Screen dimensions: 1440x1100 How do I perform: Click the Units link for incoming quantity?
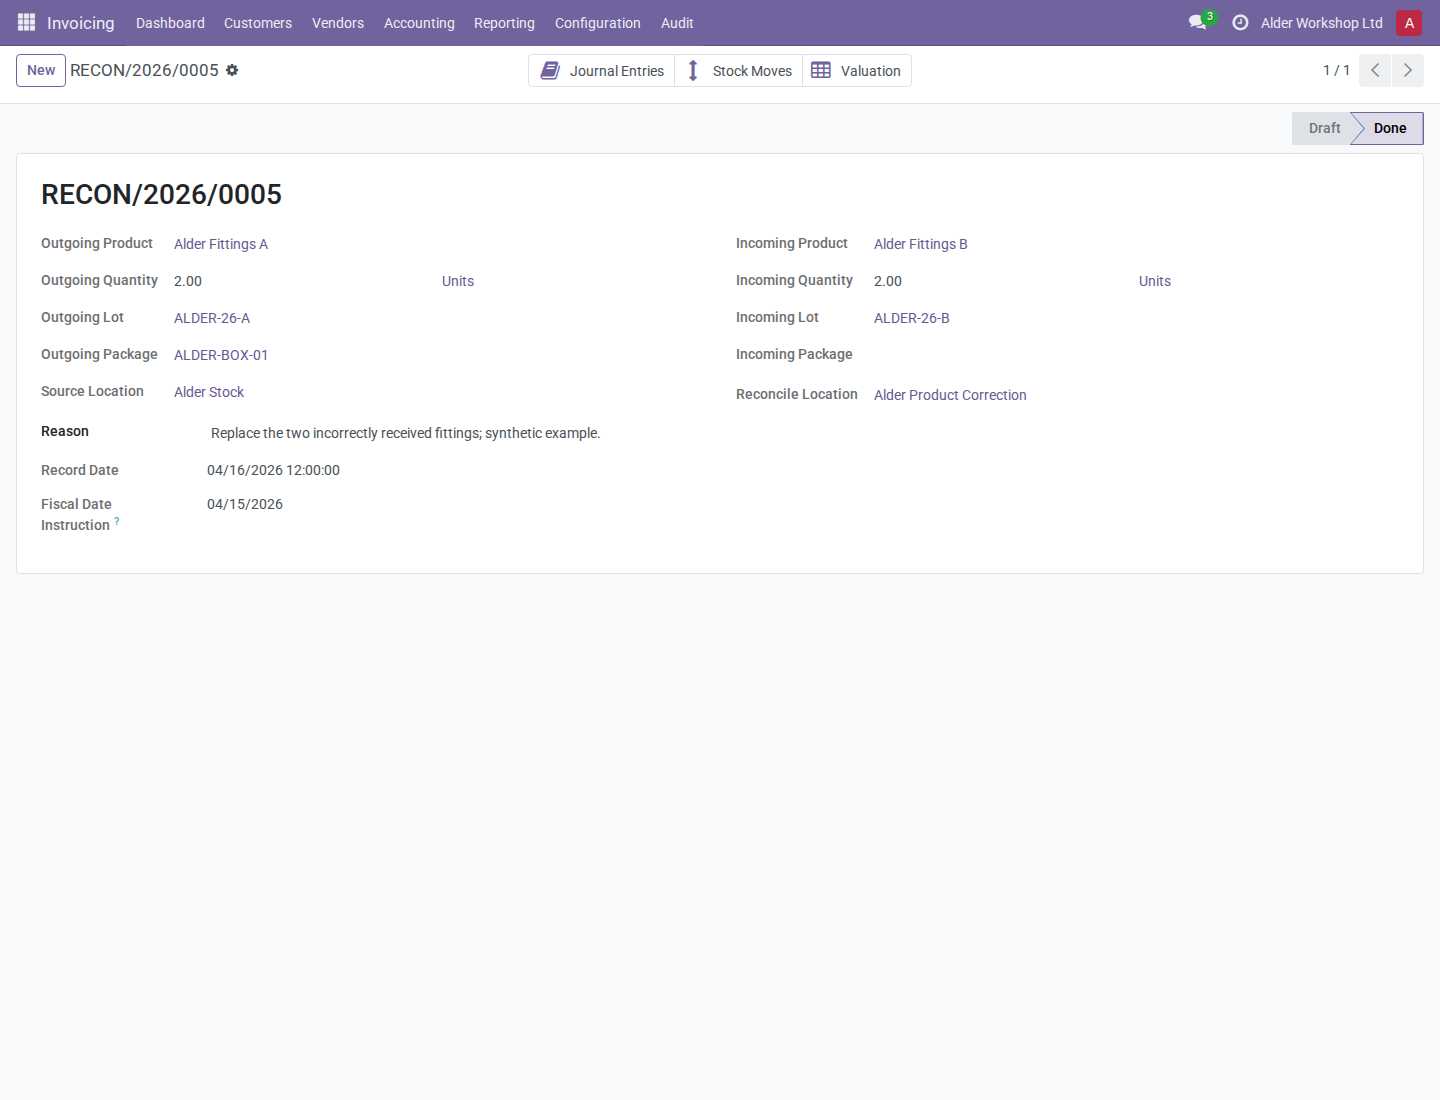(x=1155, y=281)
